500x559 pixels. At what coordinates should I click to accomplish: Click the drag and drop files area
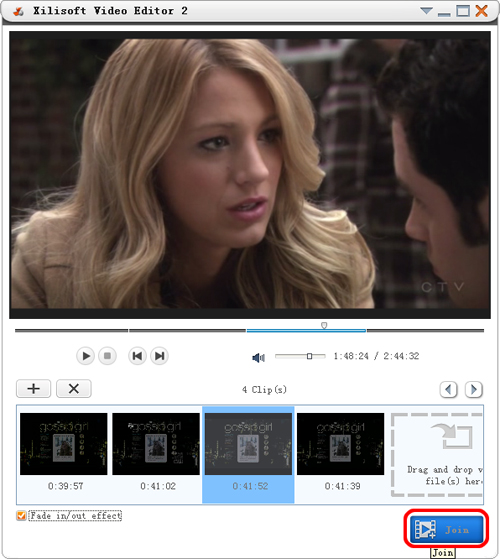(437, 455)
